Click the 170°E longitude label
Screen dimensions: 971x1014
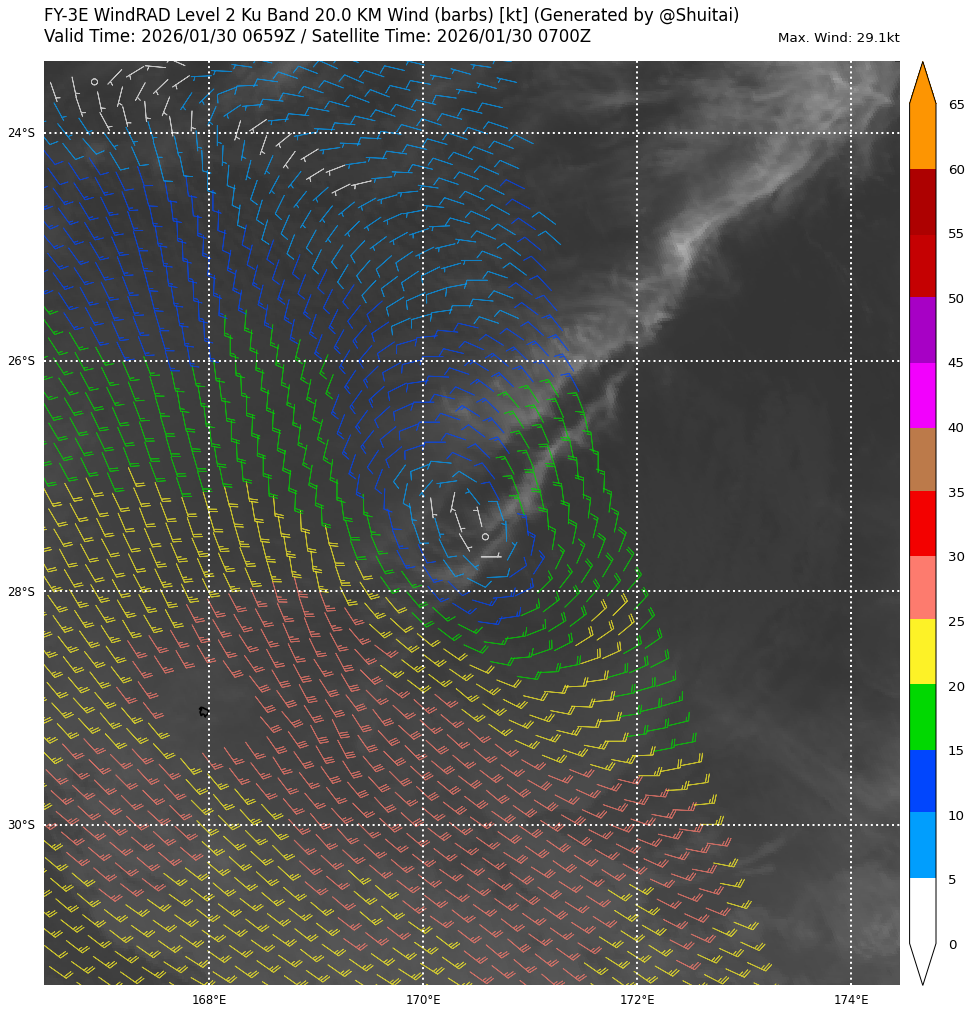coord(423,999)
